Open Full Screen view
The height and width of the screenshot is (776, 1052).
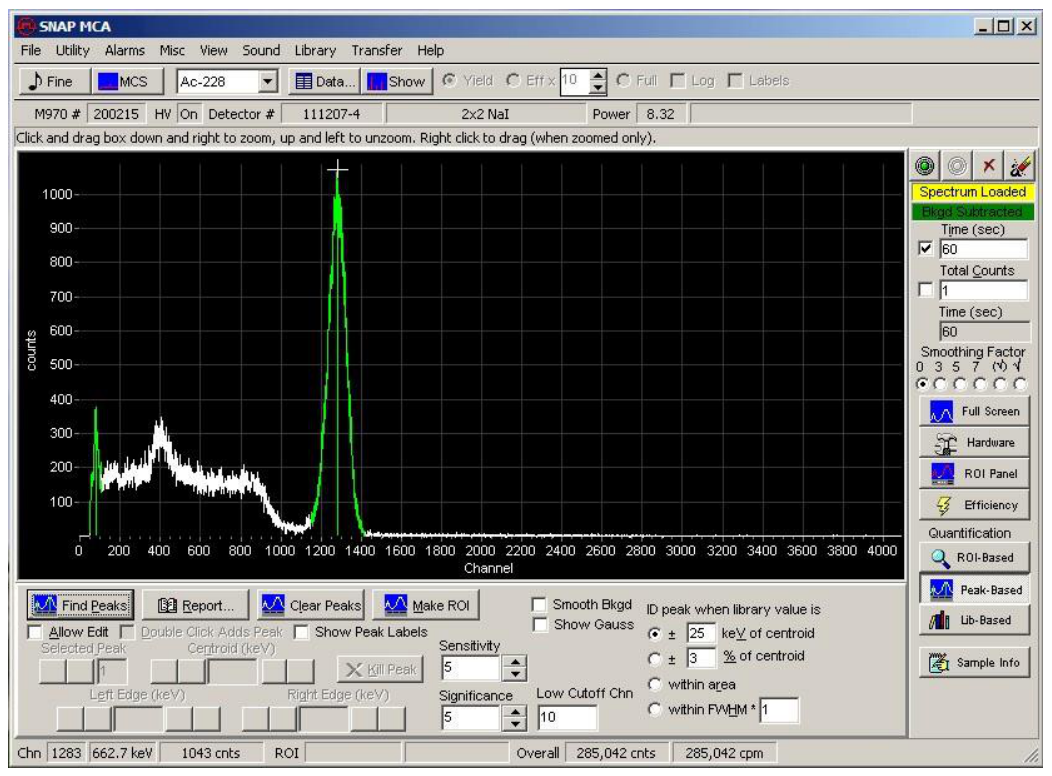[x=974, y=411]
